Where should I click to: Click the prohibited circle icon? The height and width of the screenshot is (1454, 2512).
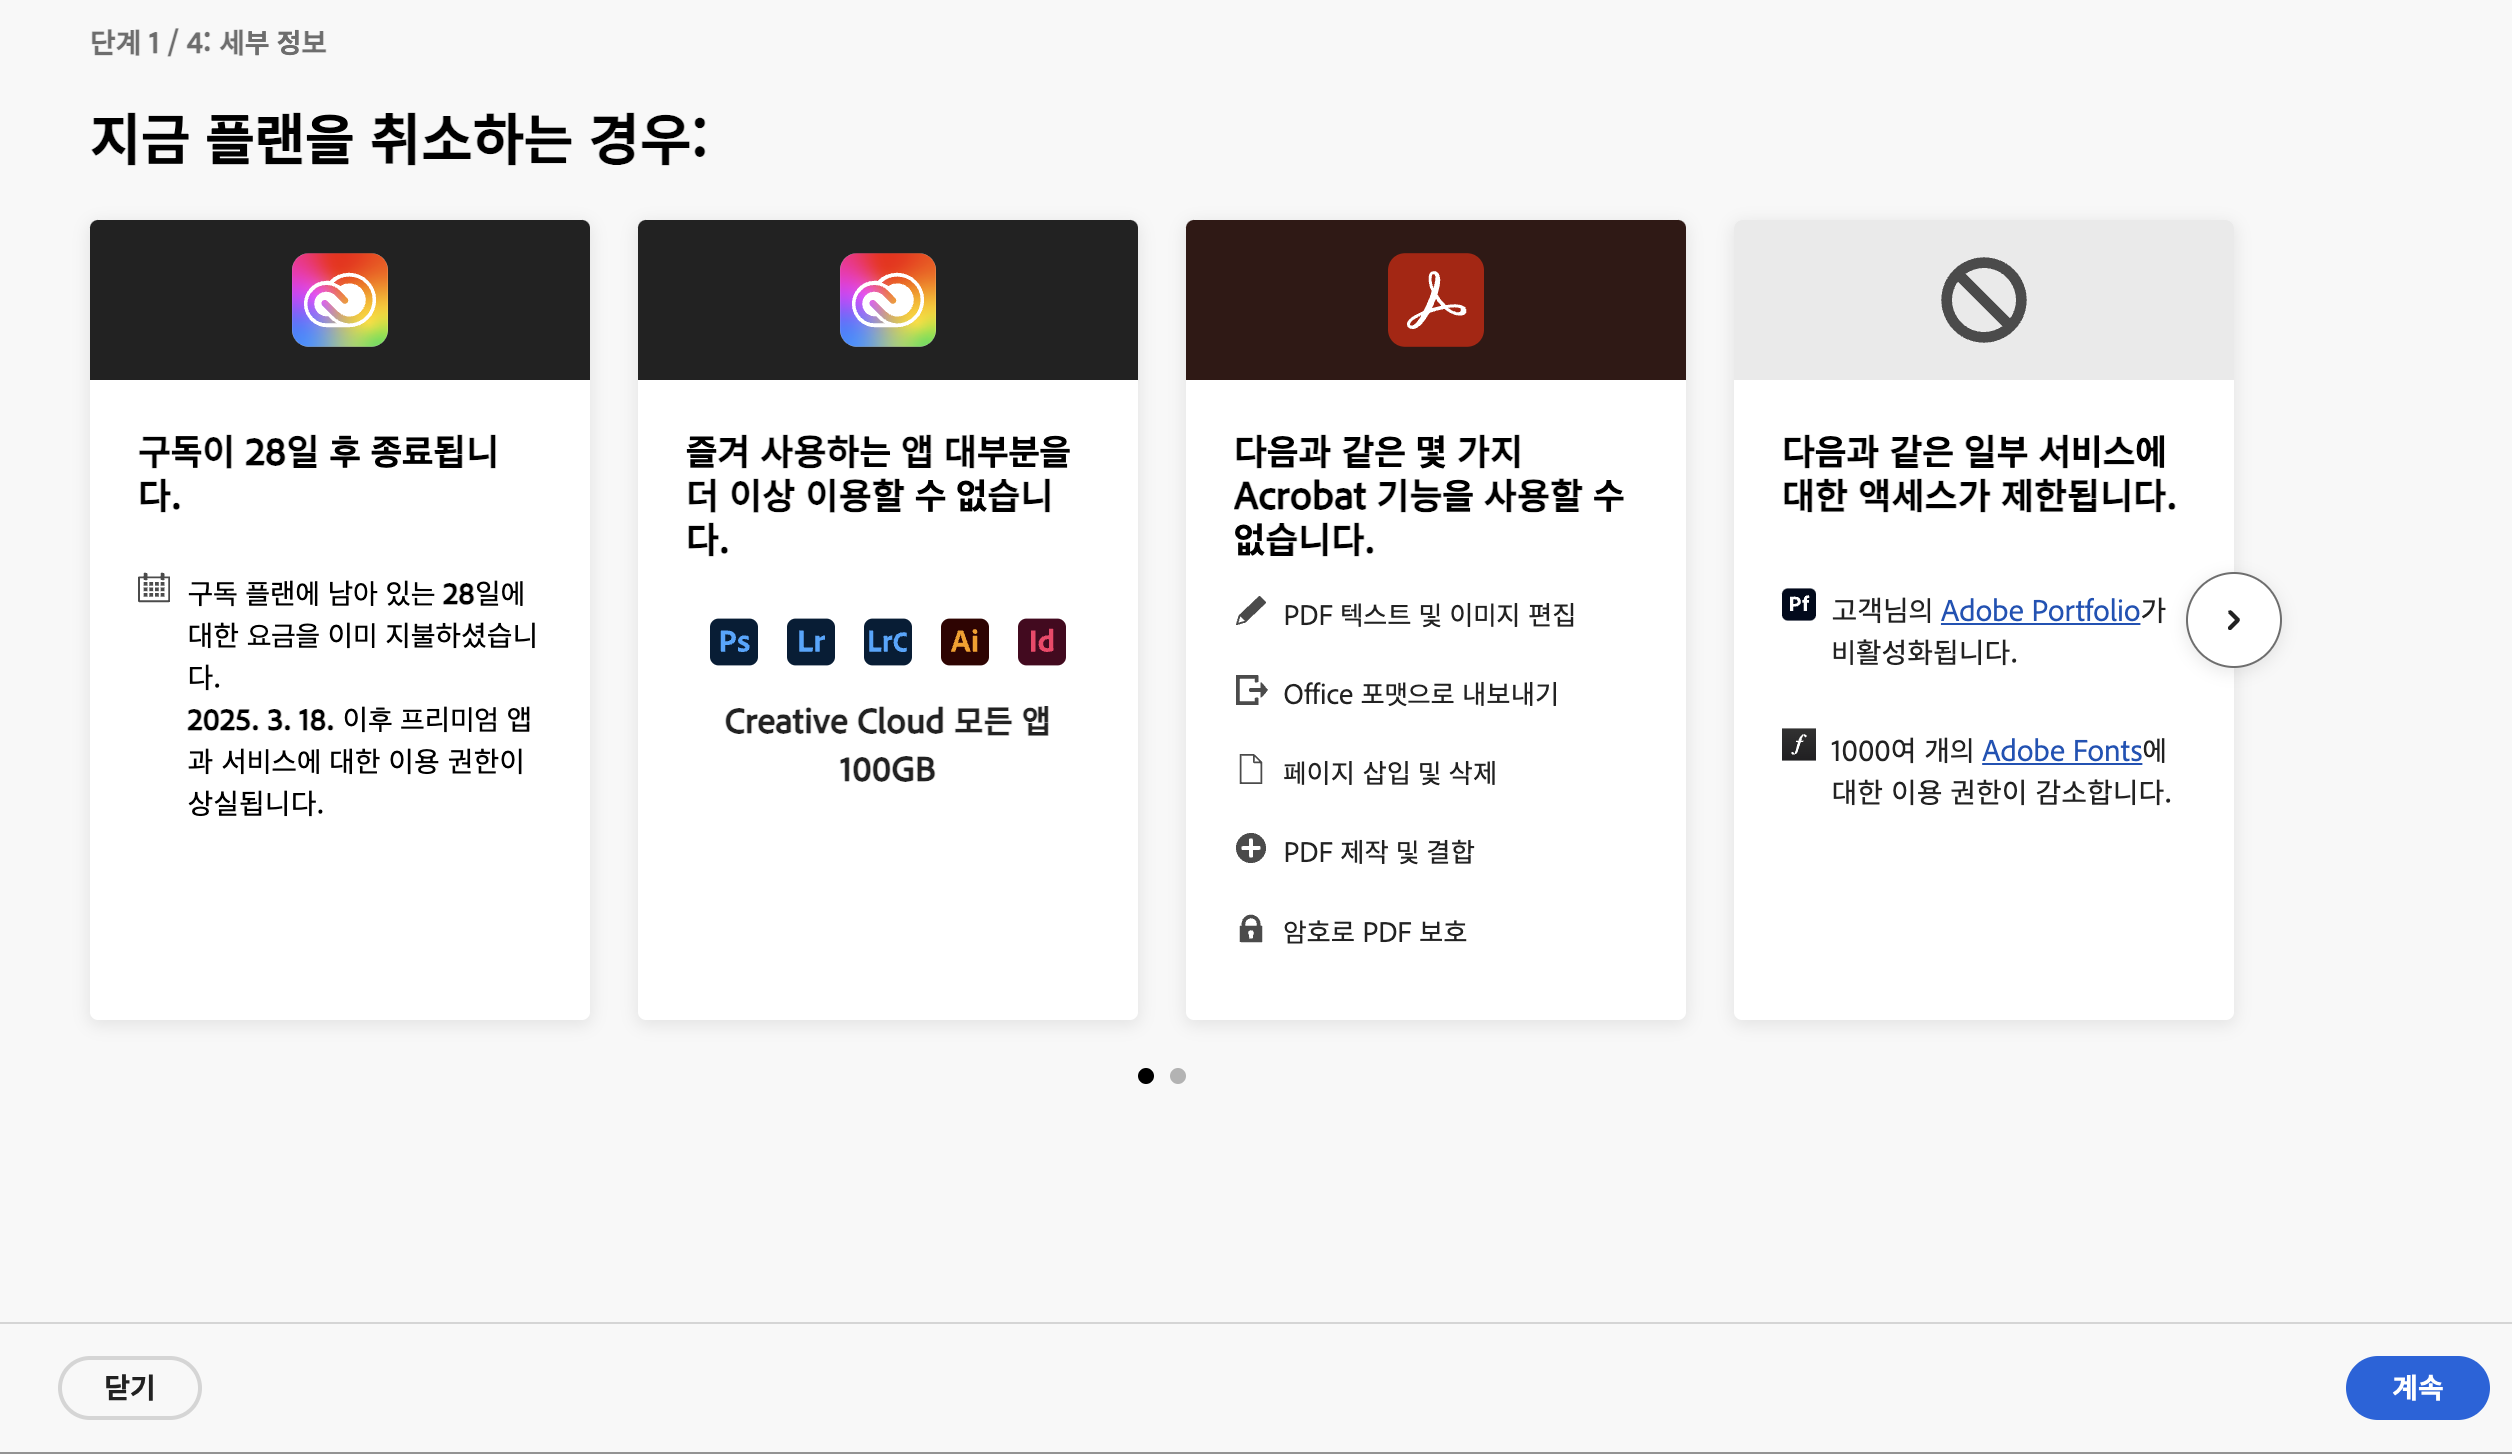pyautogui.click(x=1983, y=300)
